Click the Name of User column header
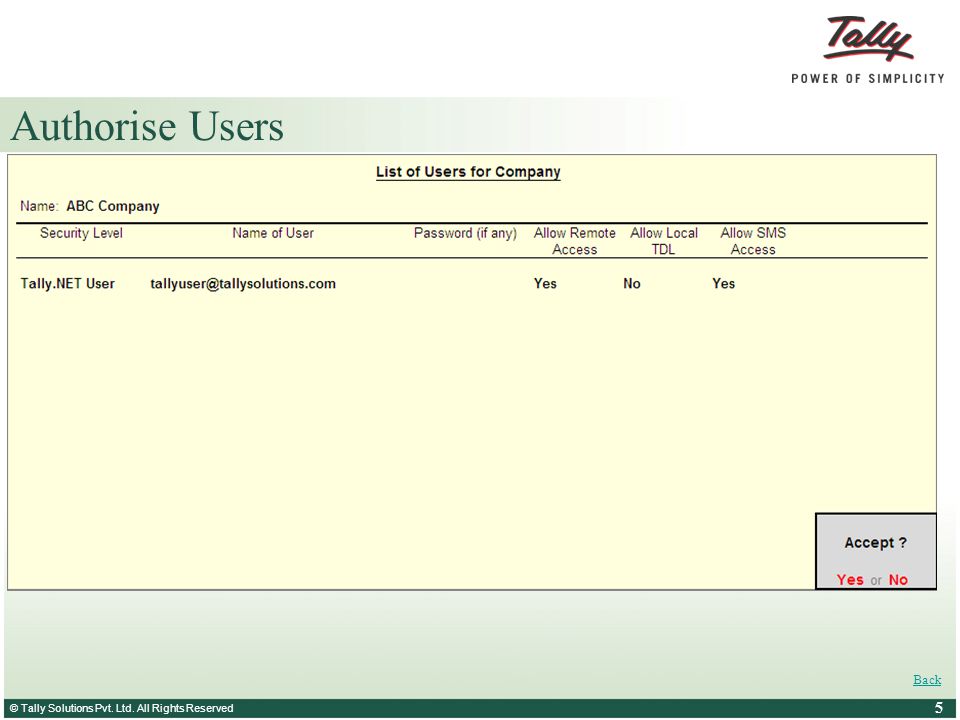The width and height of the screenshot is (960, 720). point(273,233)
